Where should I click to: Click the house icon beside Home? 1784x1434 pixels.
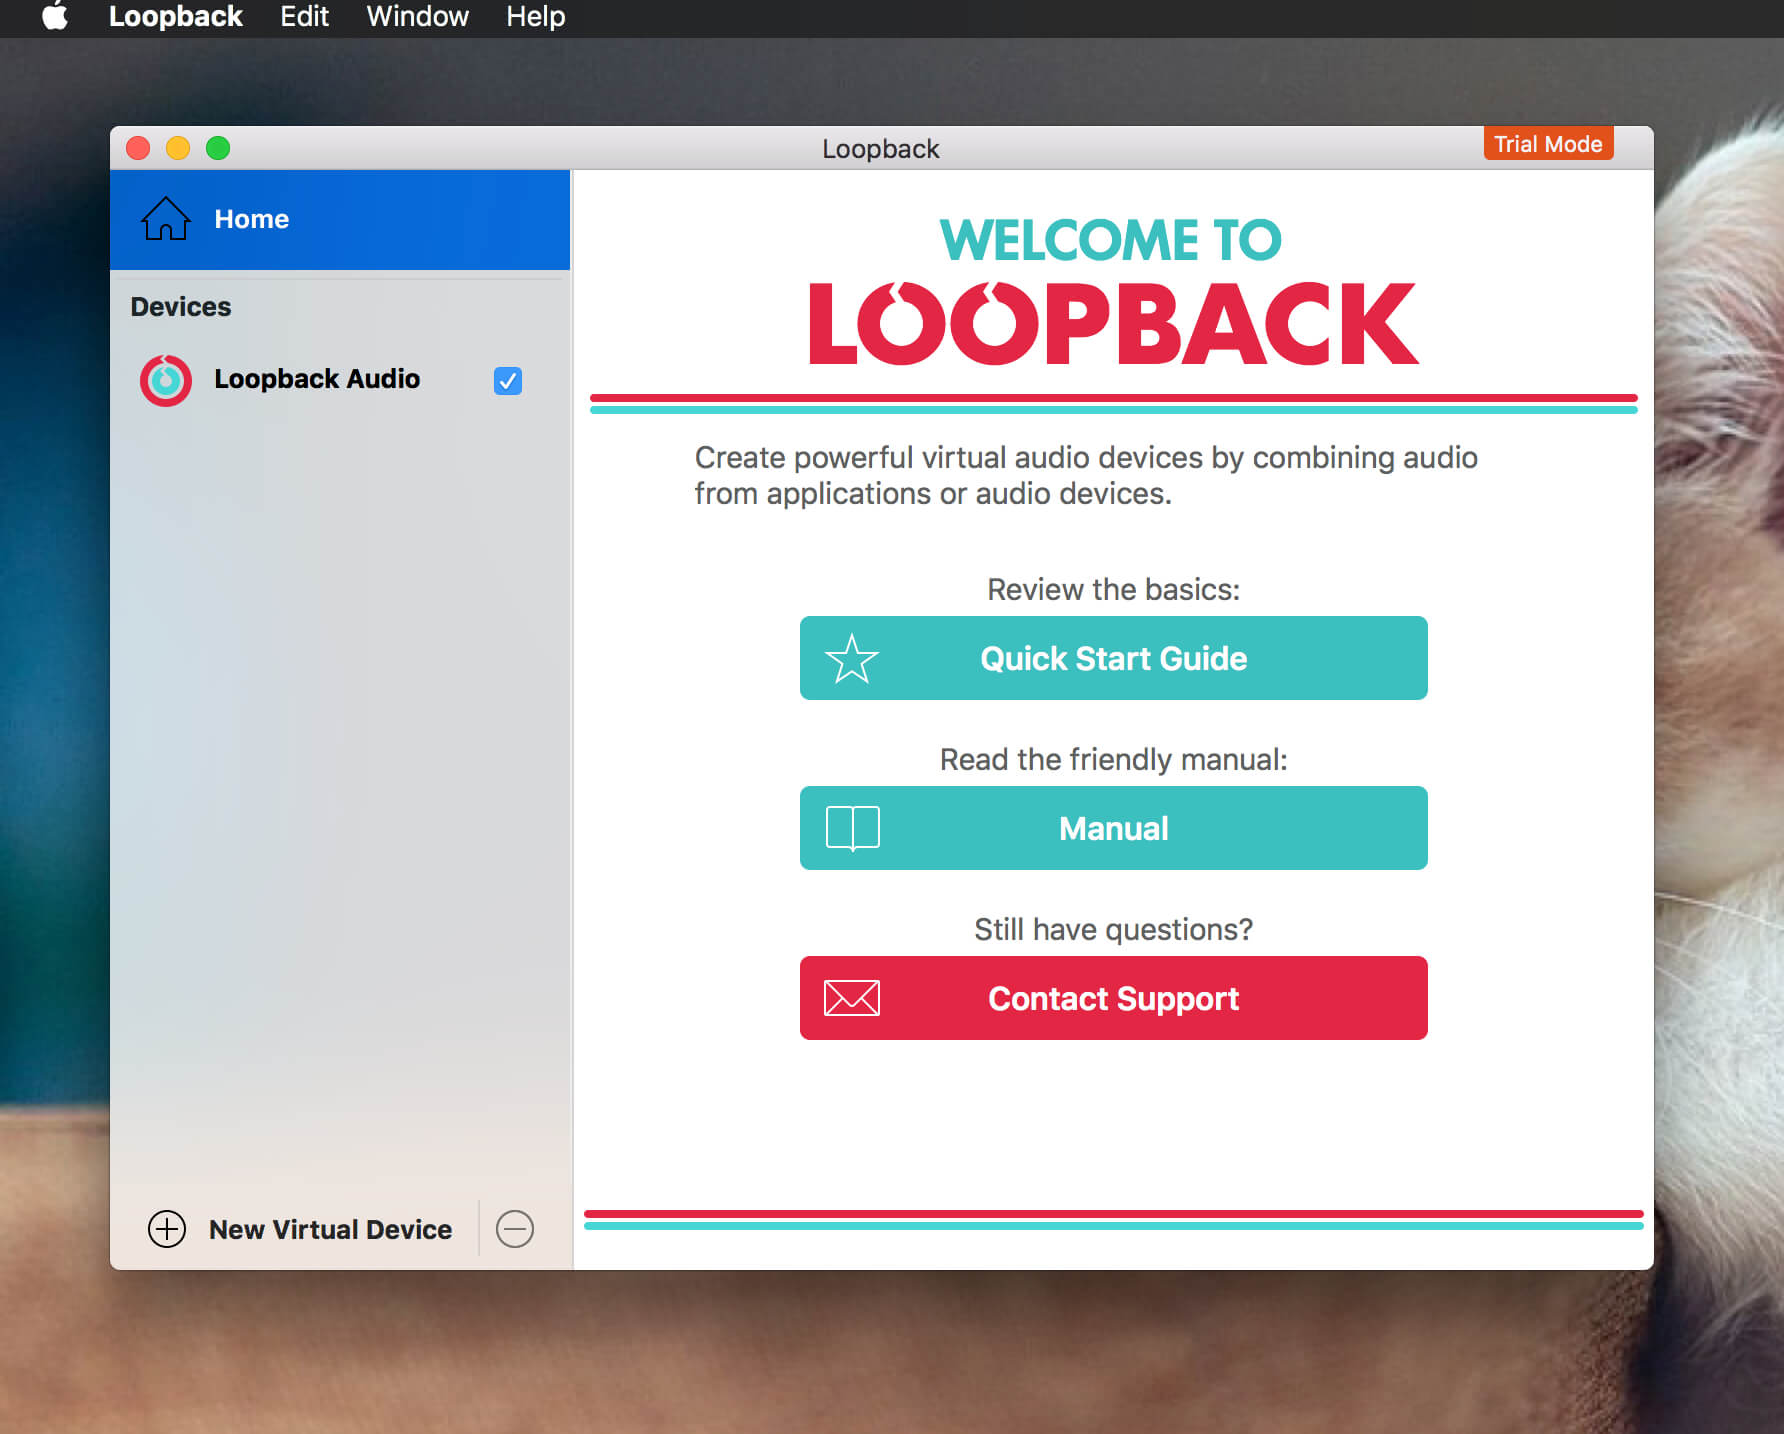click(x=165, y=218)
